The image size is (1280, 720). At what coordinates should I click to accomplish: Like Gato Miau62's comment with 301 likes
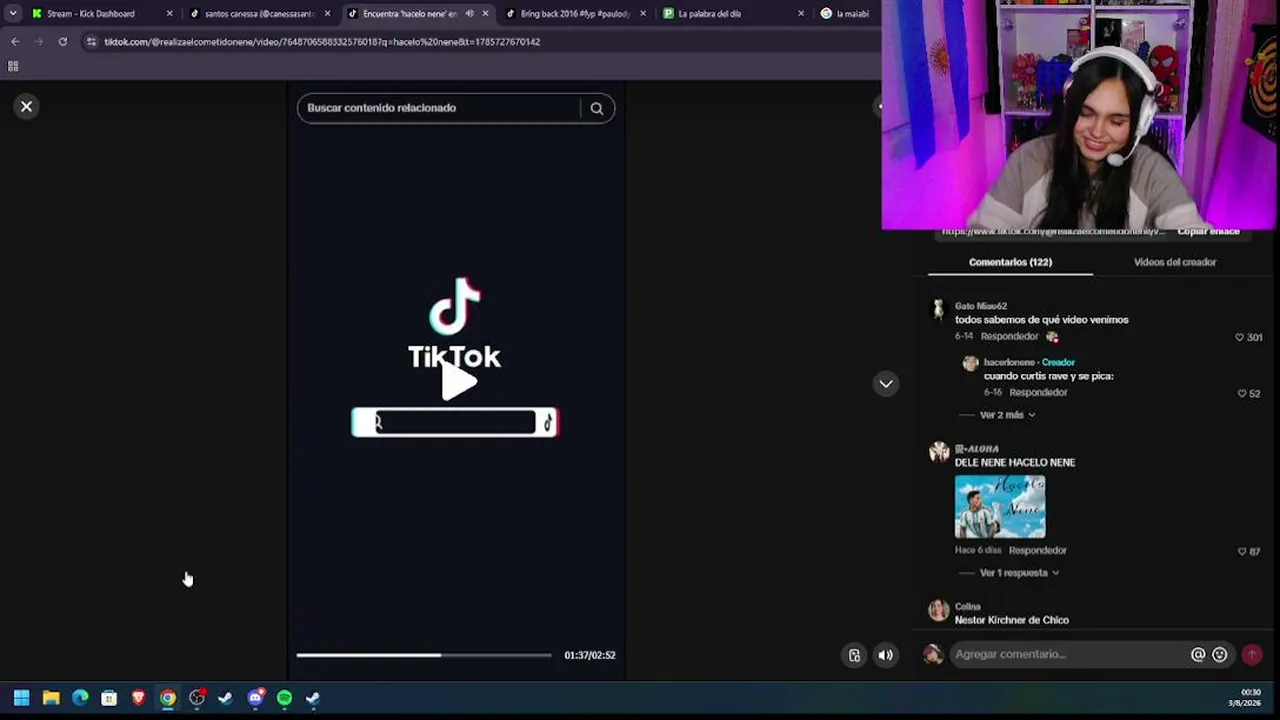point(1240,337)
